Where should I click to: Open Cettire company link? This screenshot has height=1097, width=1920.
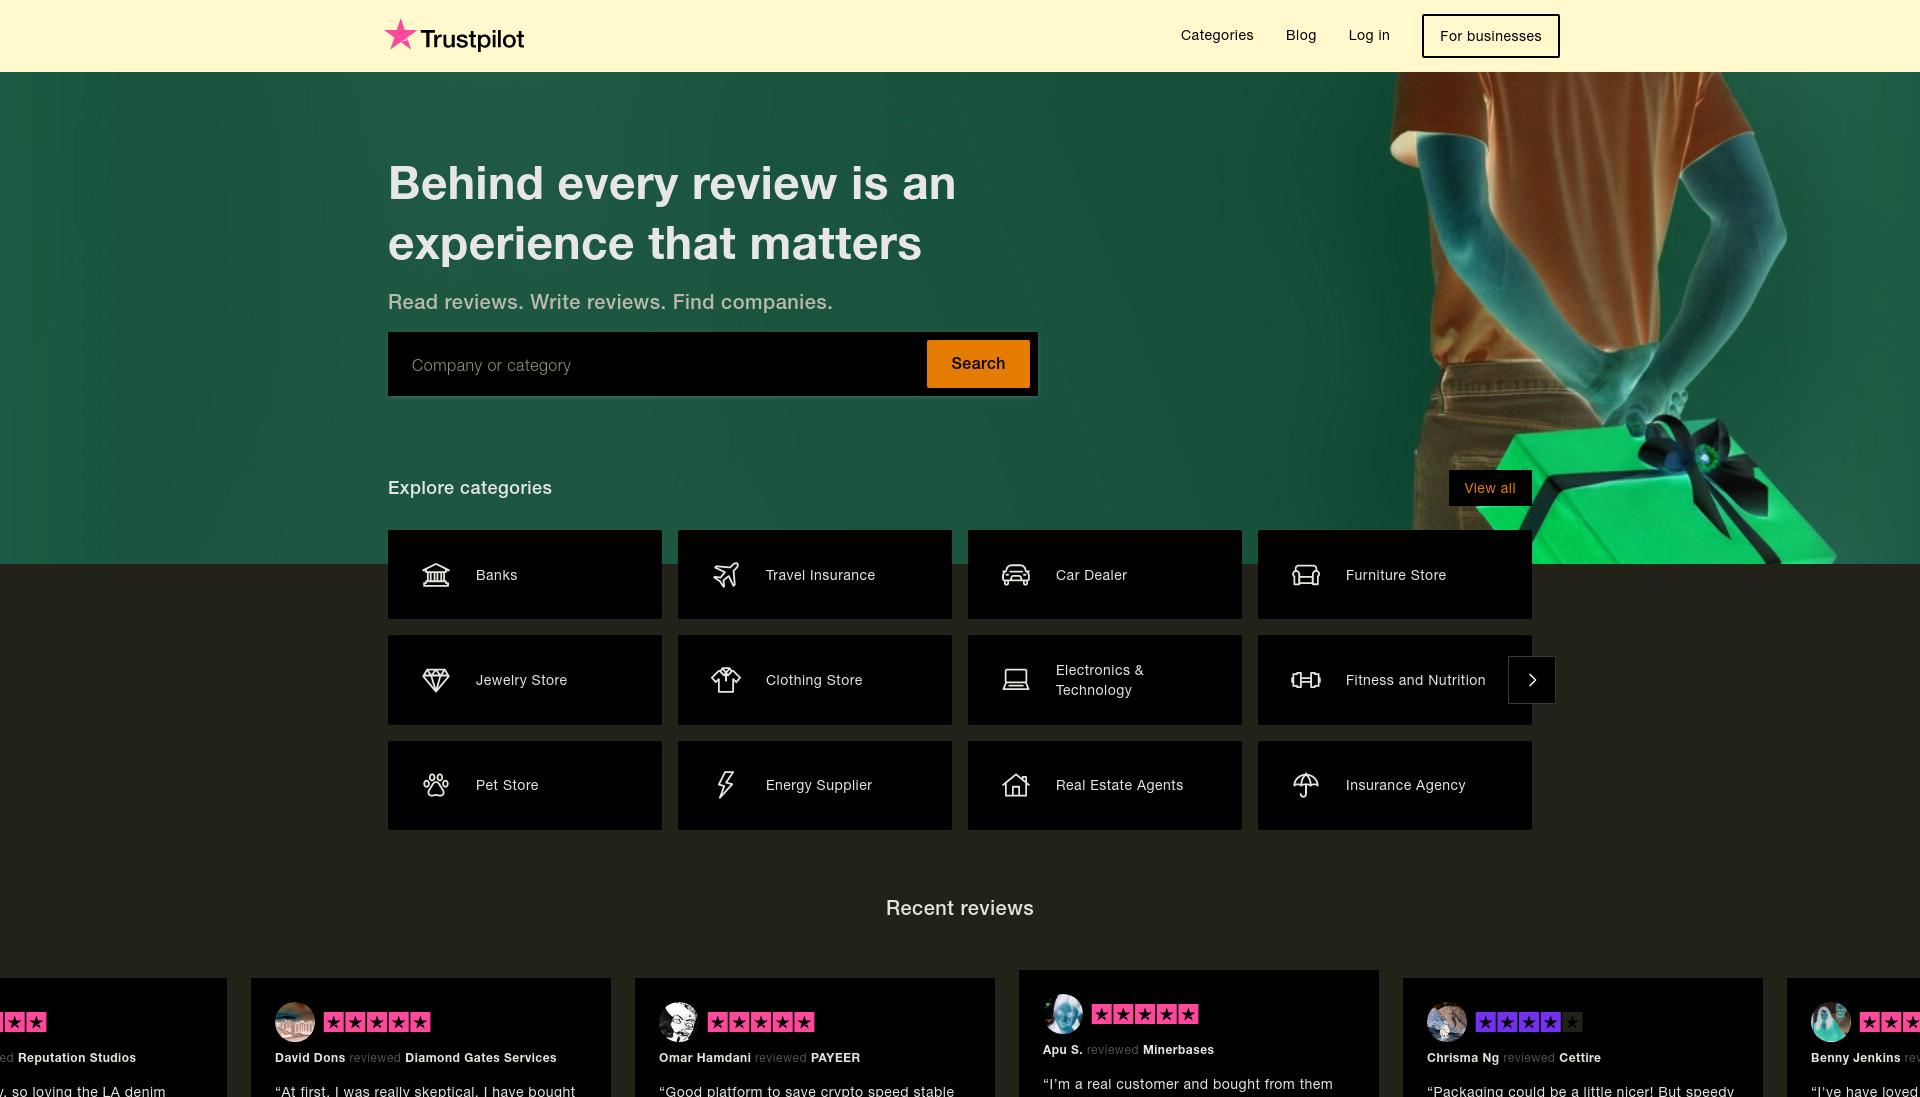point(1580,1058)
